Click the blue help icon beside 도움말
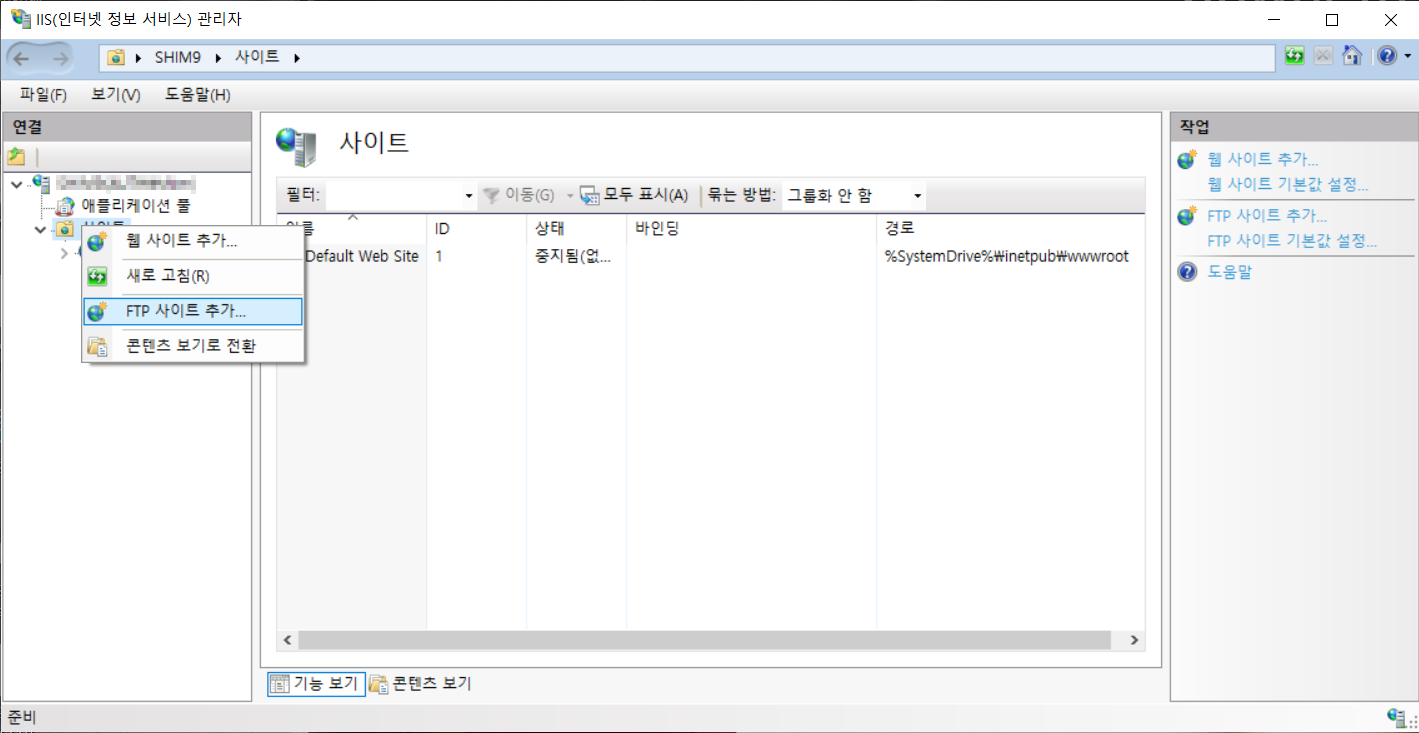The height and width of the screenshot is (733, 1419). (1187, 272)
